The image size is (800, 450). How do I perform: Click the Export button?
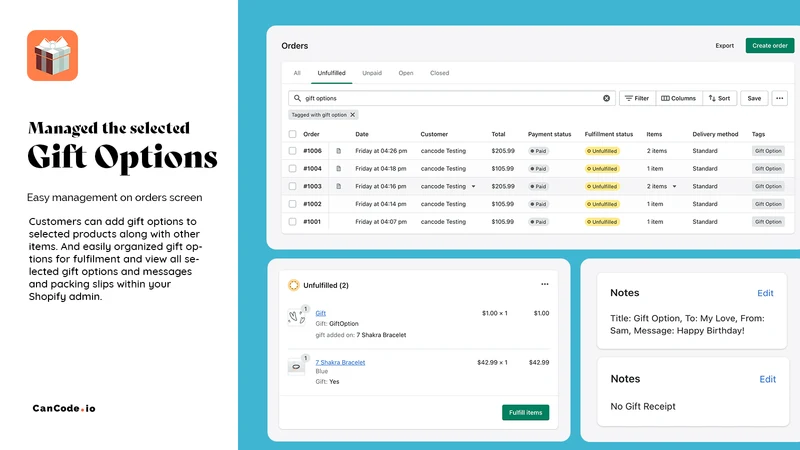[724, 45]
